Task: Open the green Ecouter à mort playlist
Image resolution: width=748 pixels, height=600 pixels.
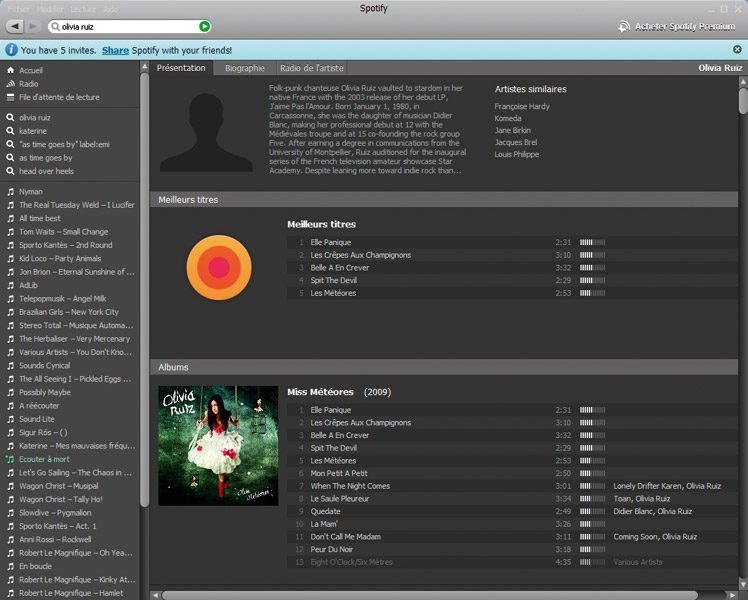Action: [x=44, y=459]
